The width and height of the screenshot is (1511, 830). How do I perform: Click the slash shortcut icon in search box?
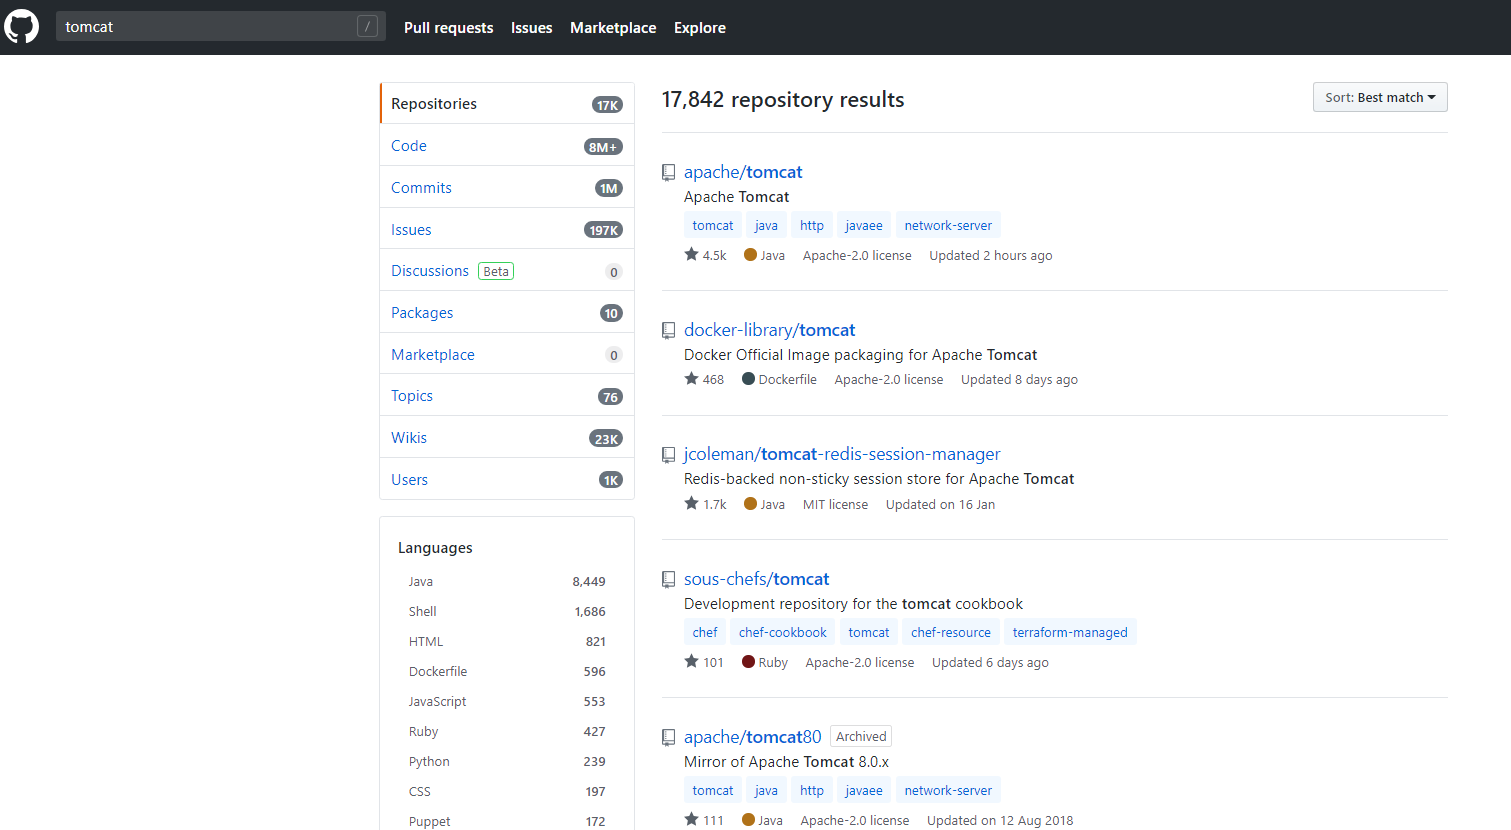(x=367, y=27)
